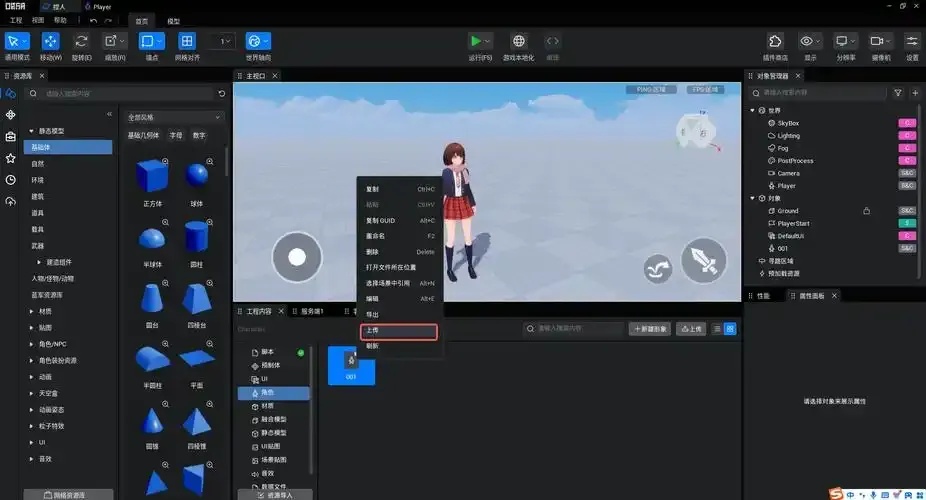Screen dimensions: 926x500
Task: Open the game localization globe icon
Action: (519, 41)
